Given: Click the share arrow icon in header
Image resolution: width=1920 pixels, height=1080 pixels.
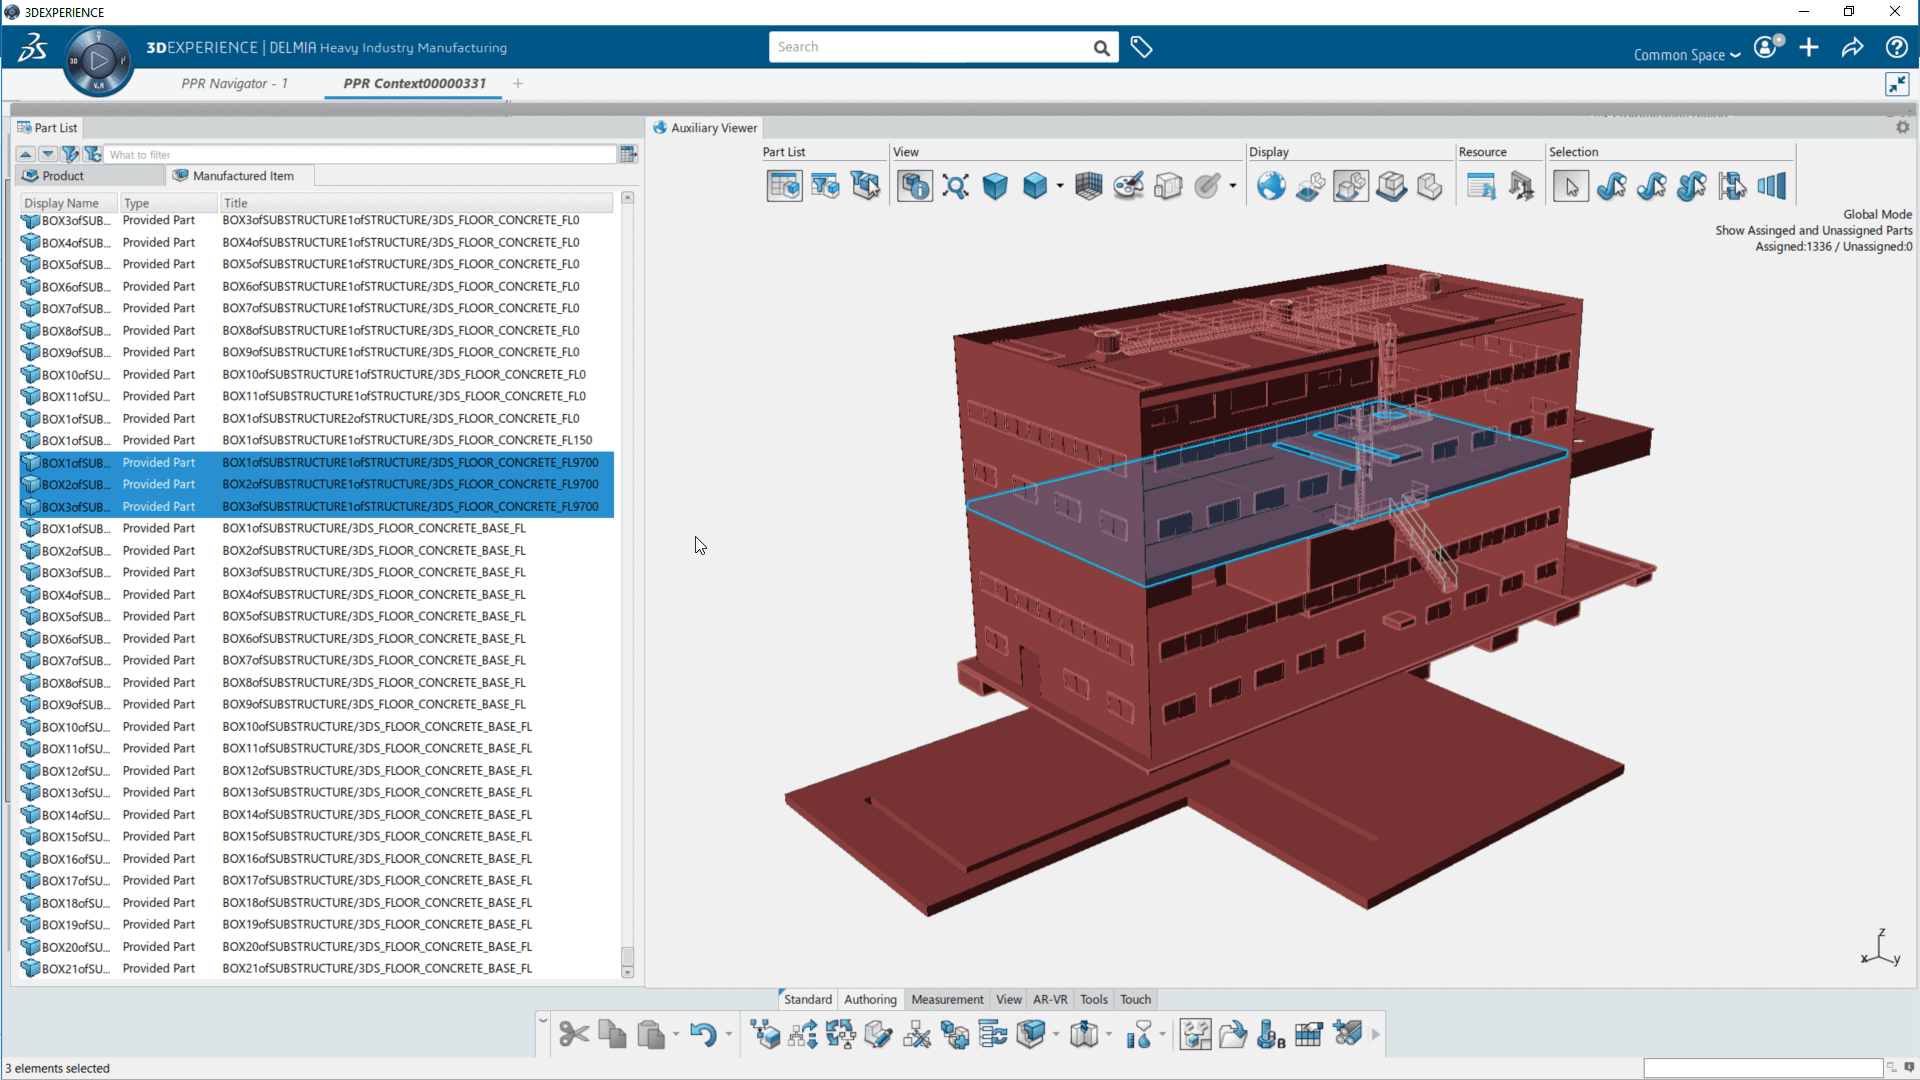Looking at the screenshot, I should pyautogui.click(x=1852, y=48).
